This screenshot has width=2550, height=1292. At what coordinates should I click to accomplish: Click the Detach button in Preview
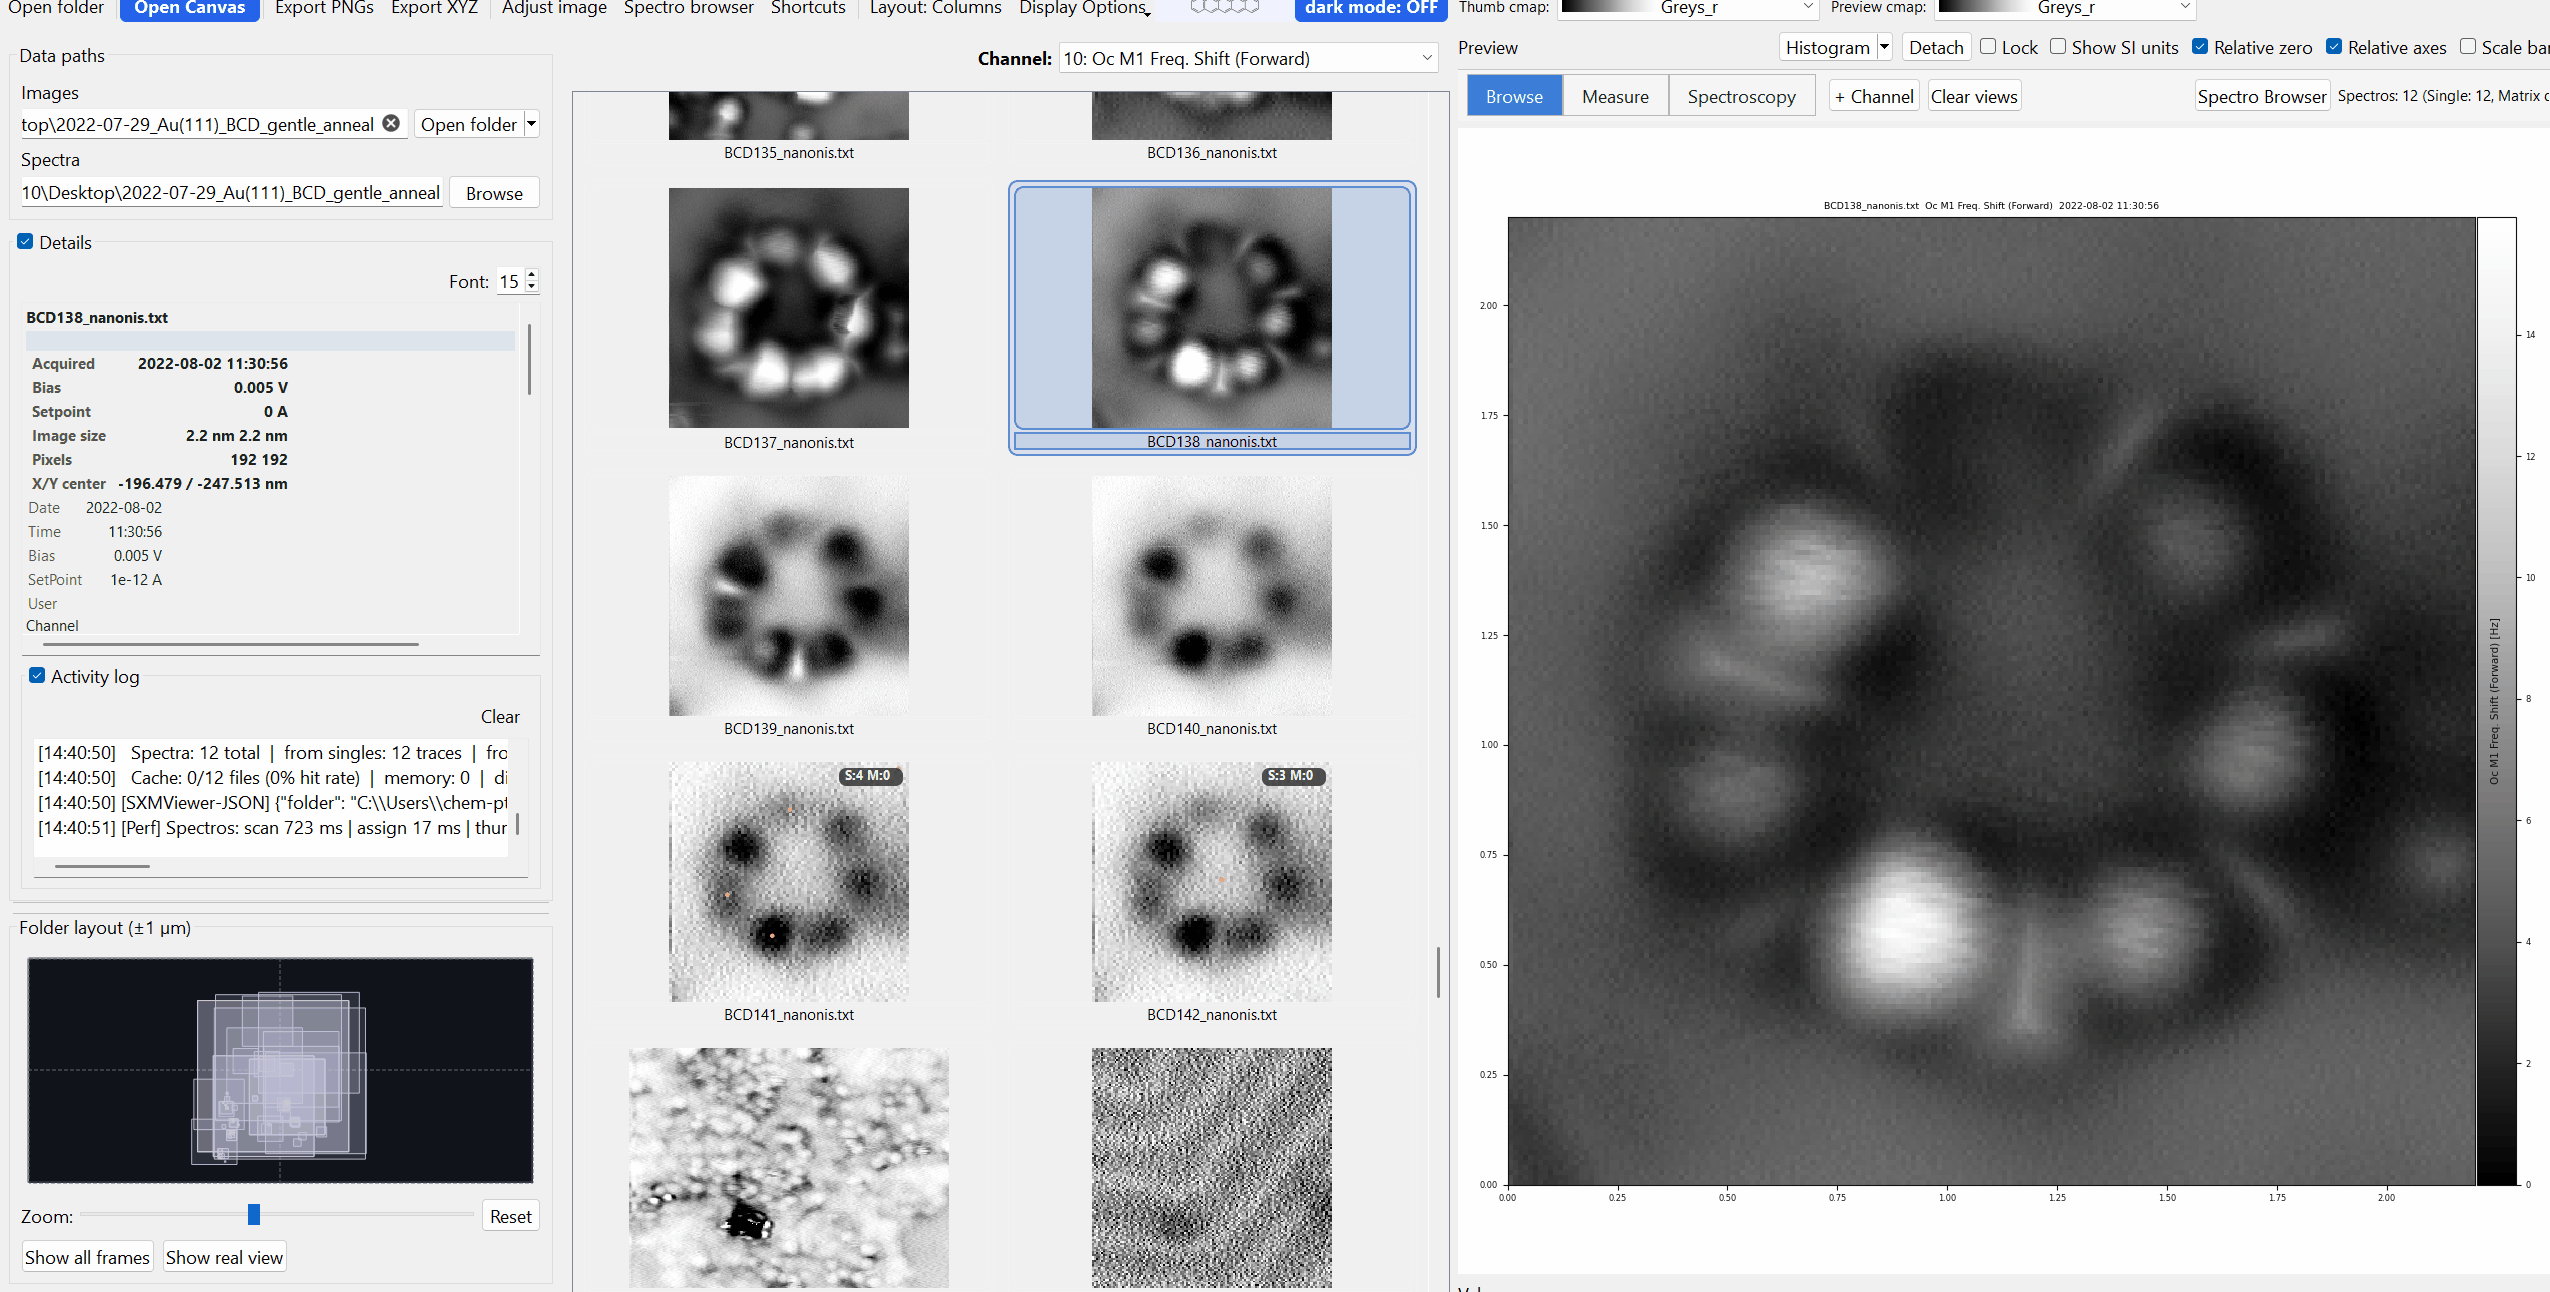(x=1935, y=47)
